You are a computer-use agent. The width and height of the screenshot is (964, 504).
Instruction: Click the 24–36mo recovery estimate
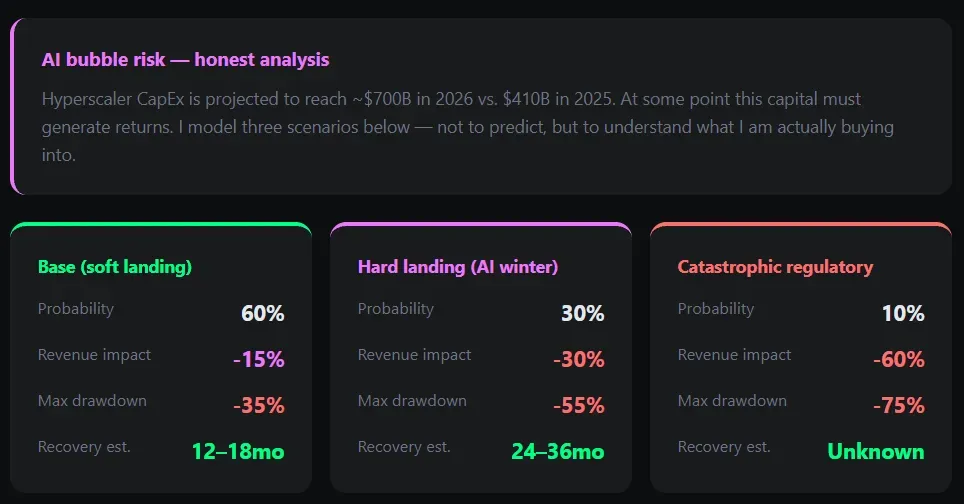pos(558,451)
